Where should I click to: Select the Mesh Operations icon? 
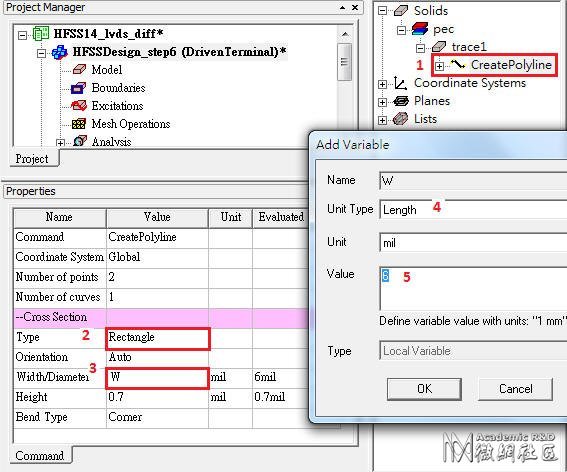click(x=79, y=124)
